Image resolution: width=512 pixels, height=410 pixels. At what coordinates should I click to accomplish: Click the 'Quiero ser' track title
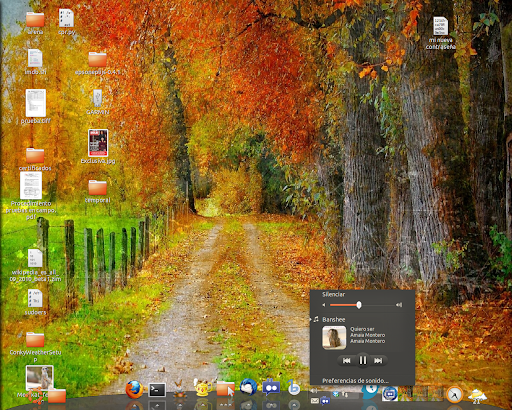[362, 329]
